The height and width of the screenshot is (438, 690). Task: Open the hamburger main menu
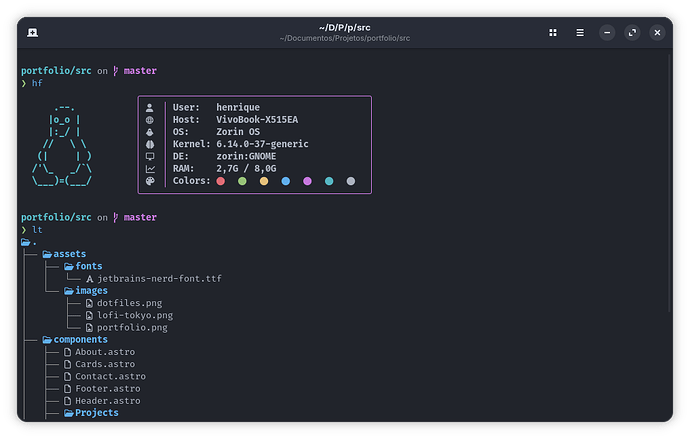[x=579, y=32]
